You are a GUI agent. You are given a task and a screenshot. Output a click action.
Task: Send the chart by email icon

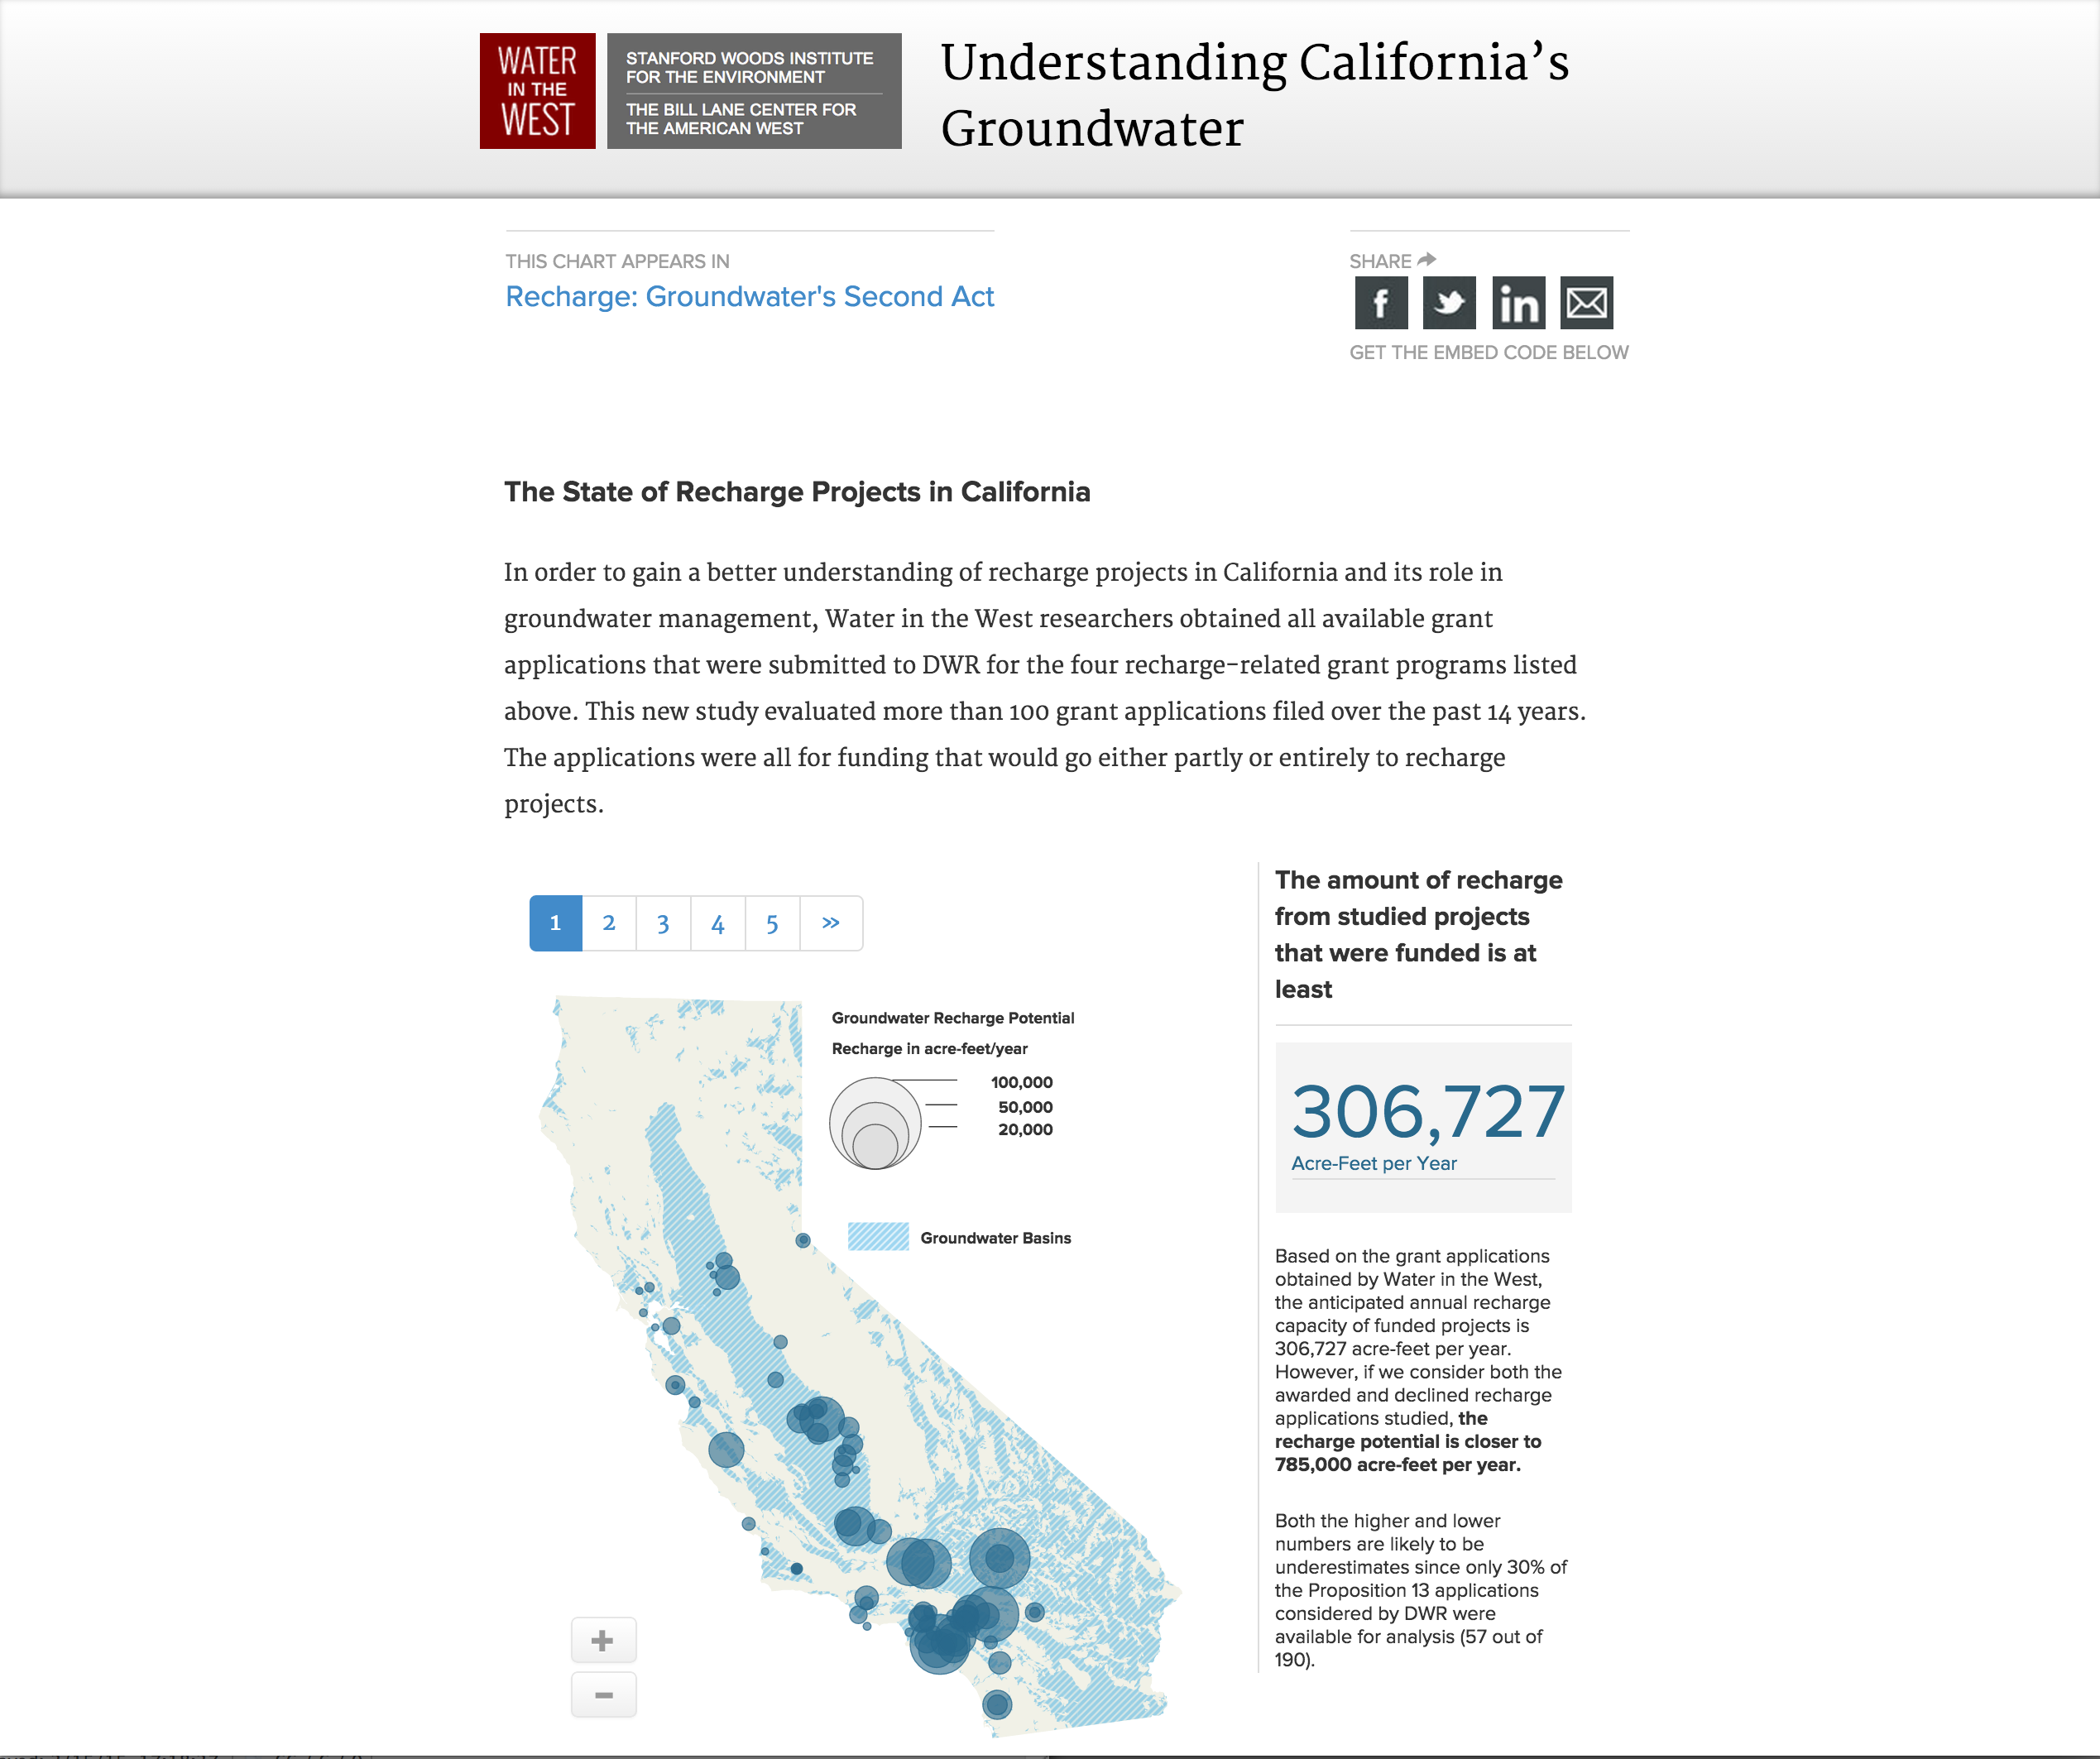tap(1587, 303)
